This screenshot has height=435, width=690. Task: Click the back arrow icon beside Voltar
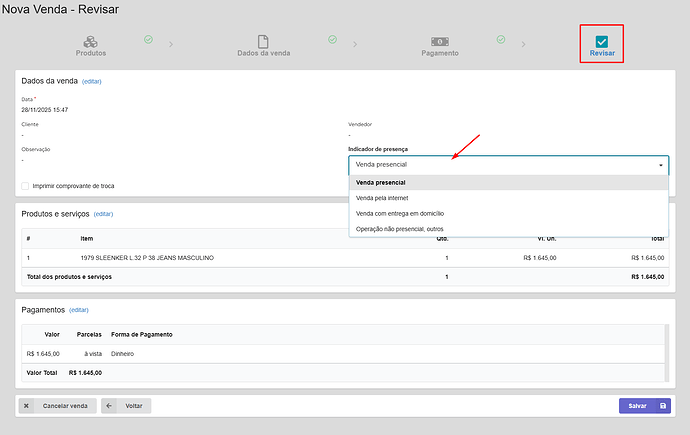click(x=109, y=406)
